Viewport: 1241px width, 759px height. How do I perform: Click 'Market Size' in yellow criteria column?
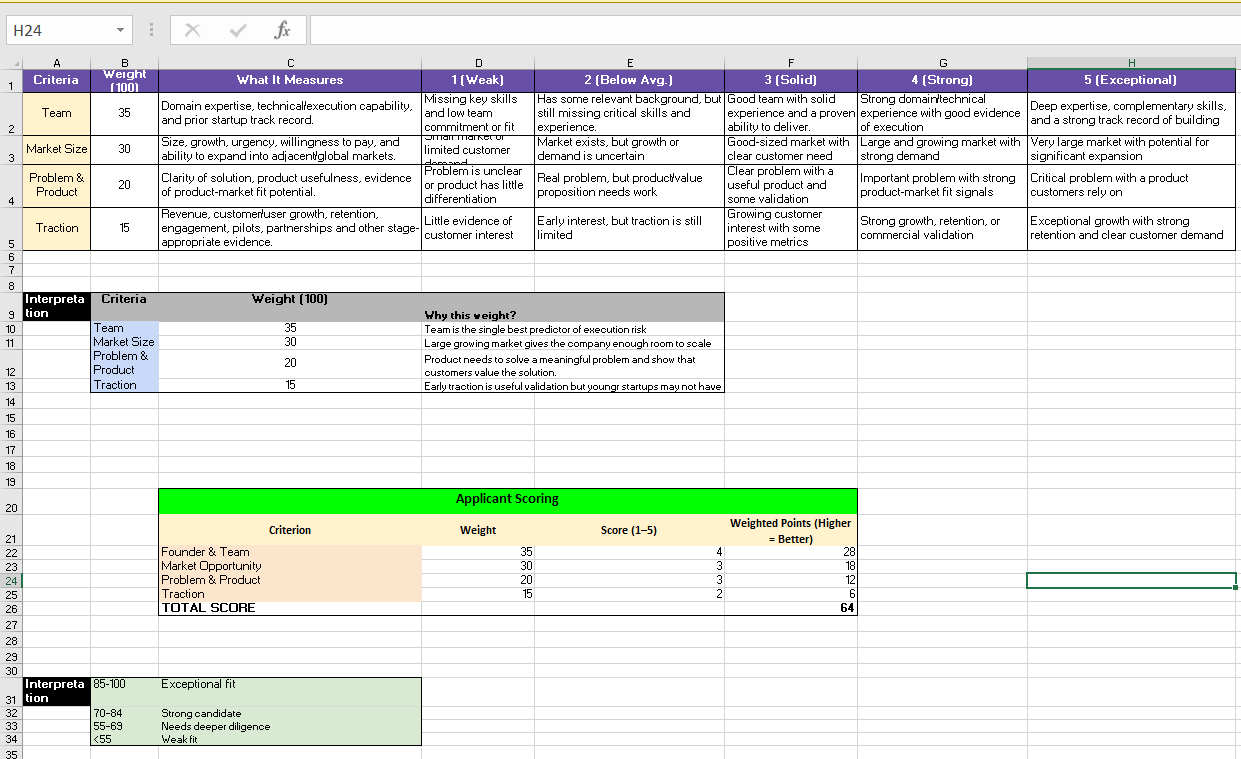tap(57, 149)
